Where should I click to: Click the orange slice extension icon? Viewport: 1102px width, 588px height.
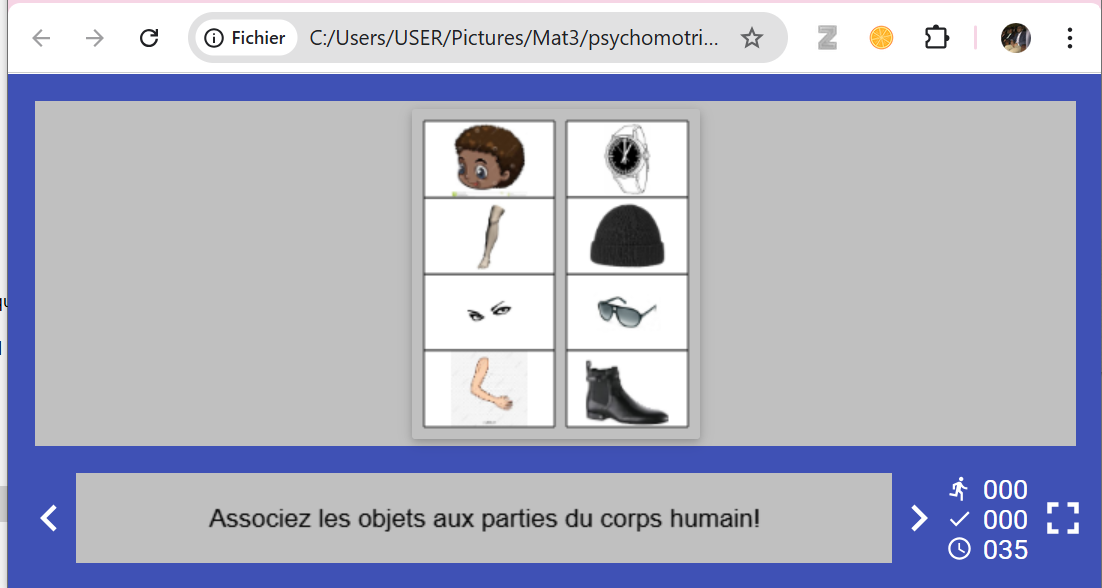coord(881,37)
